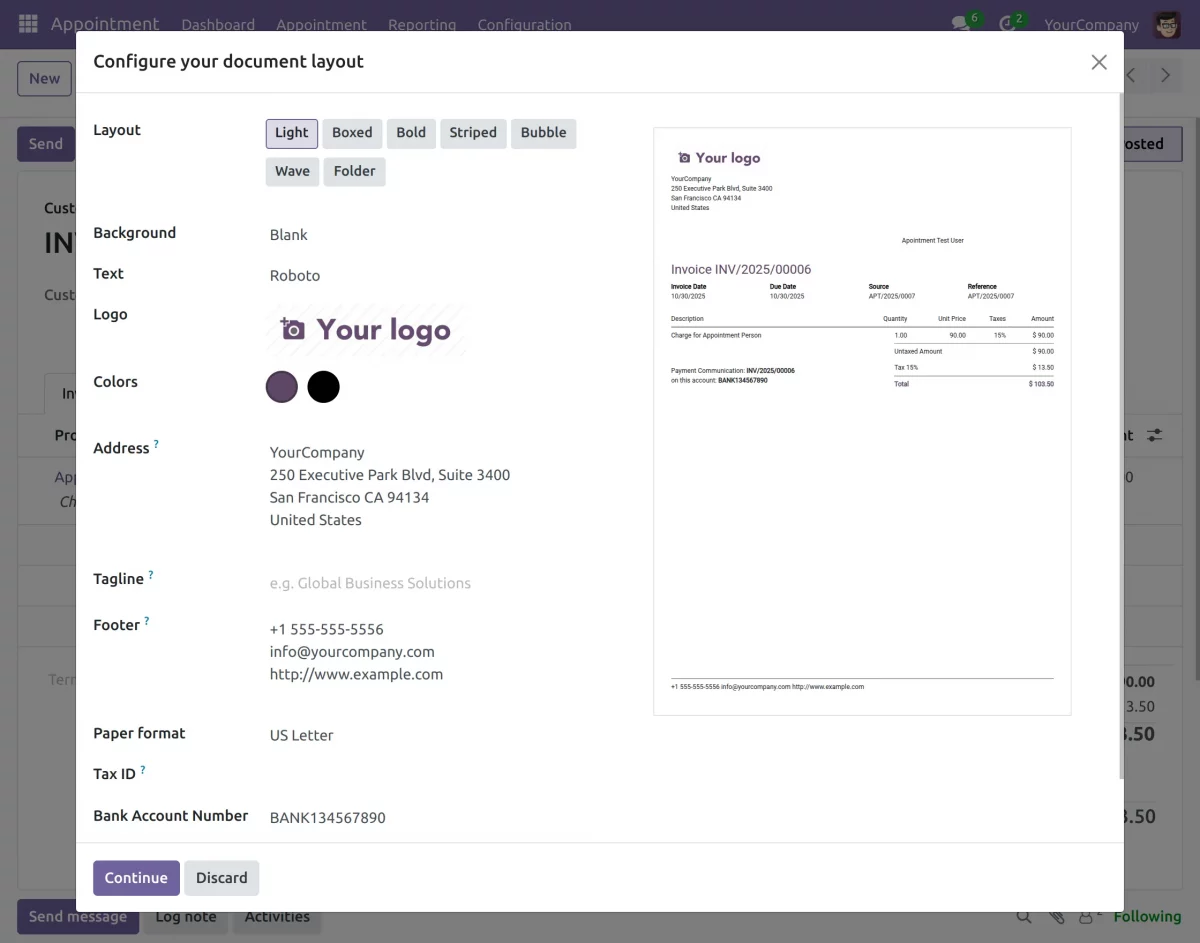
Task: Open the Background dropdown showing Blank
Action: coord(289,234)
